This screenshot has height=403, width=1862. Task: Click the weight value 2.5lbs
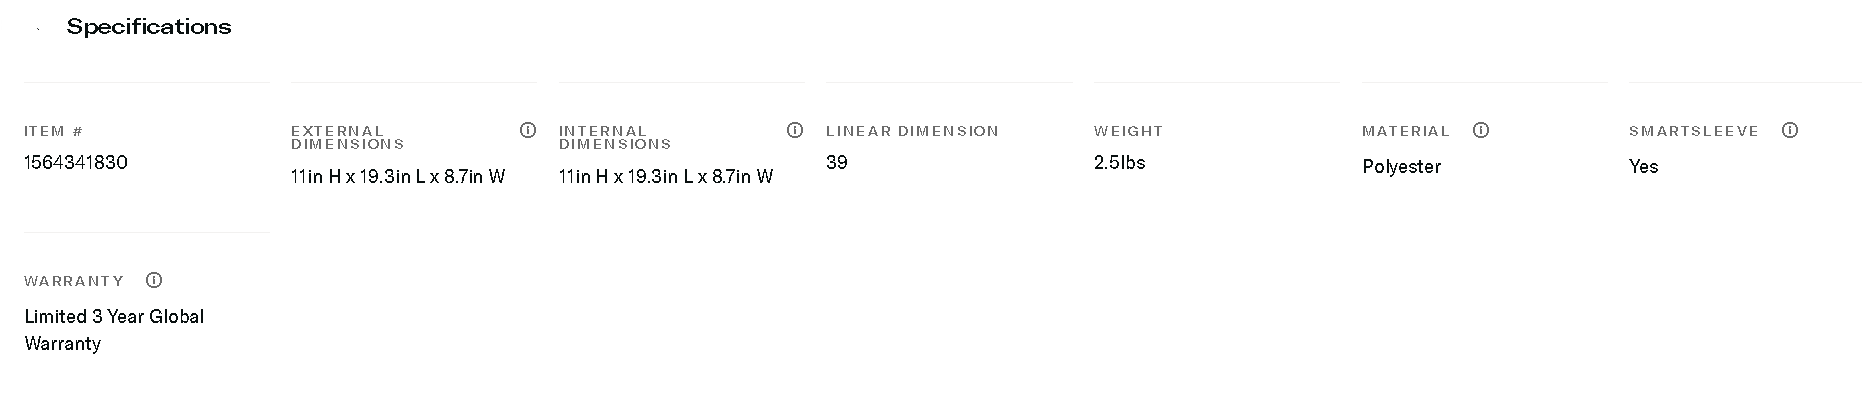point(1119,162)
